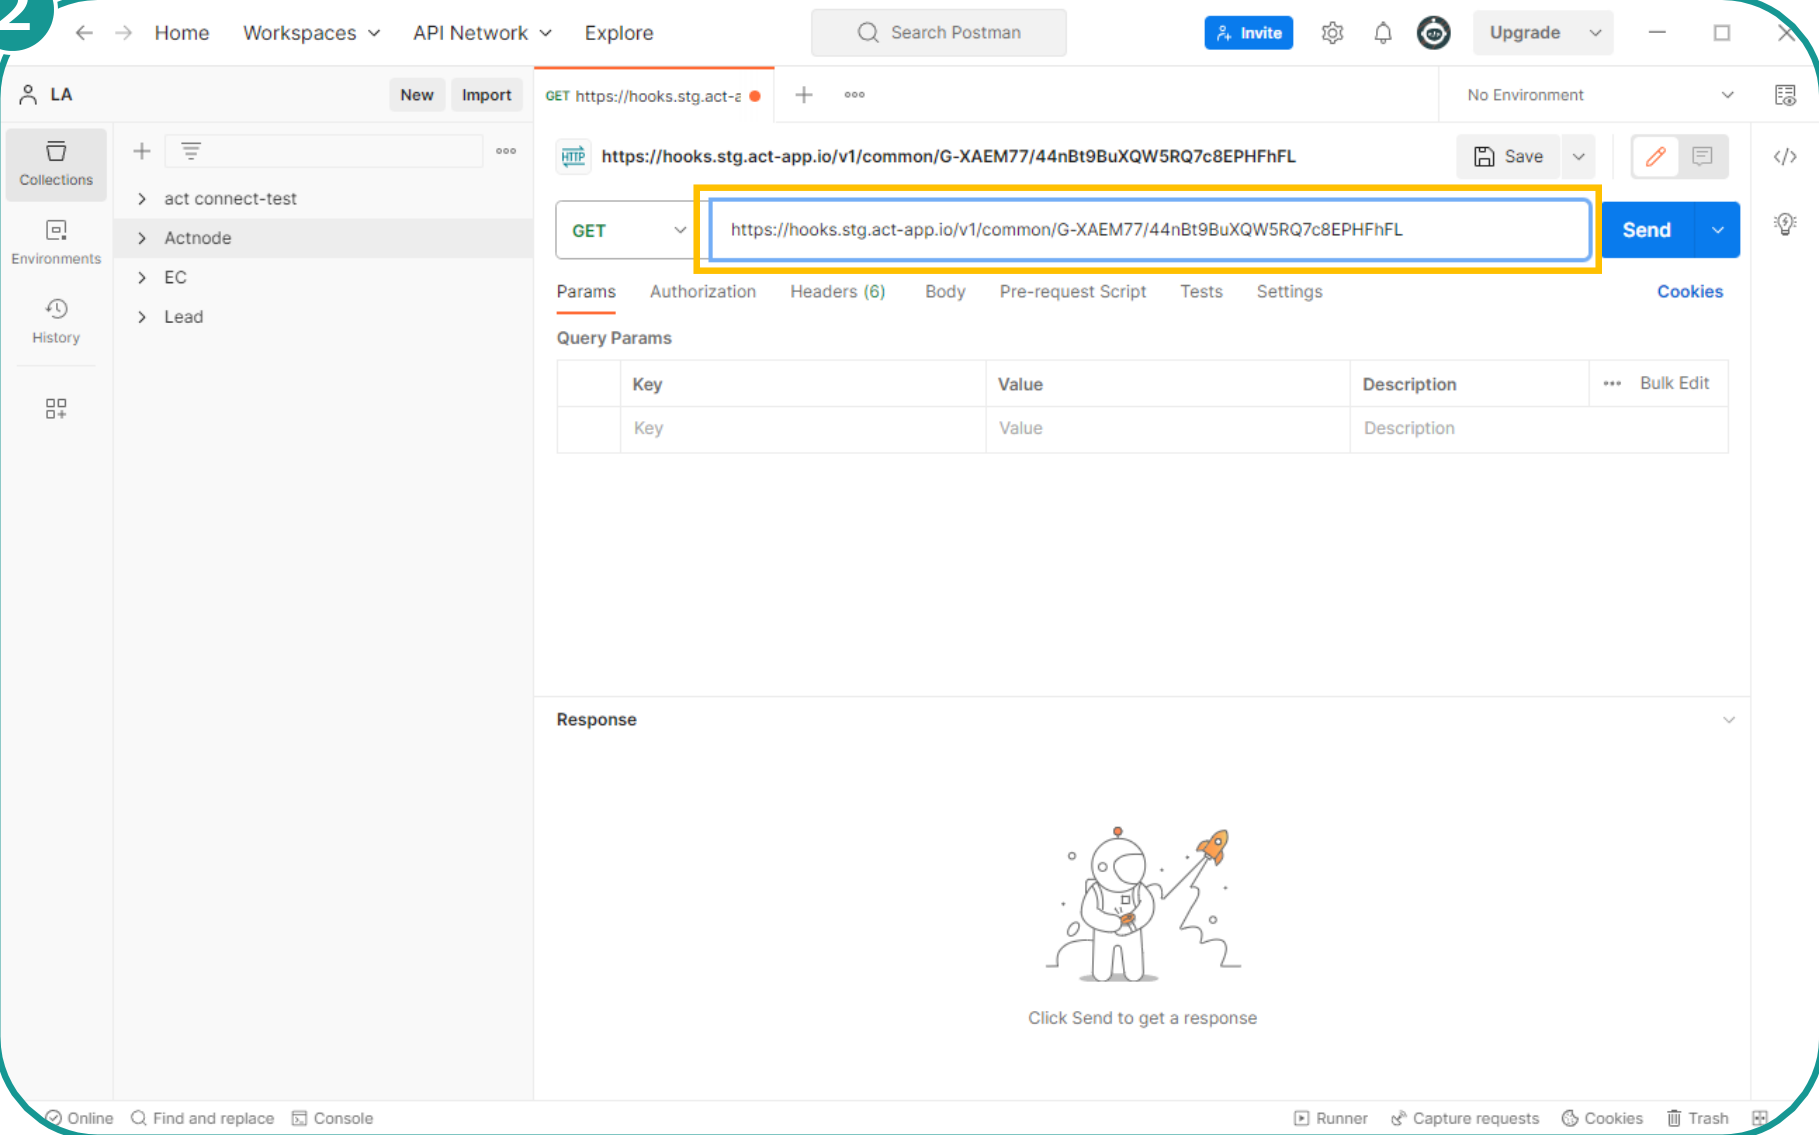Viewport: 1819px width, 1135px height.
Task: Open tab actions ellipsis menu
Action: point(854,95)
